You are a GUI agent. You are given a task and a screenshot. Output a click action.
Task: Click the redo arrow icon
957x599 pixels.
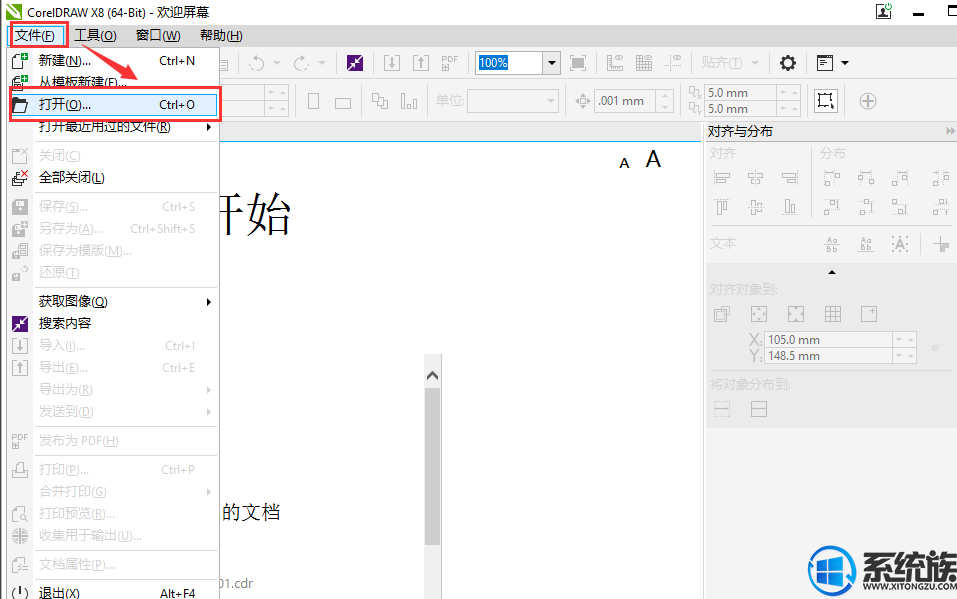point(301,63)
